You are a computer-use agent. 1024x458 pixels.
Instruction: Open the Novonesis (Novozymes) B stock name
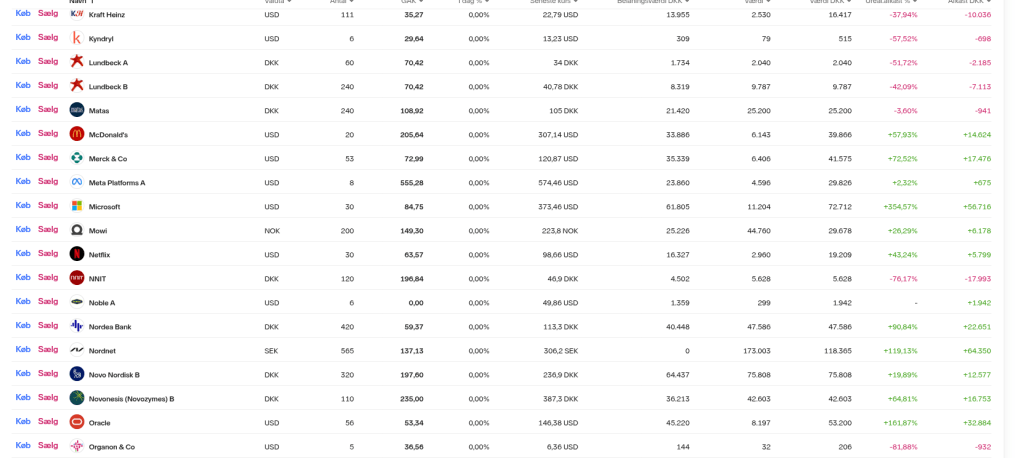tap(131, 399)
